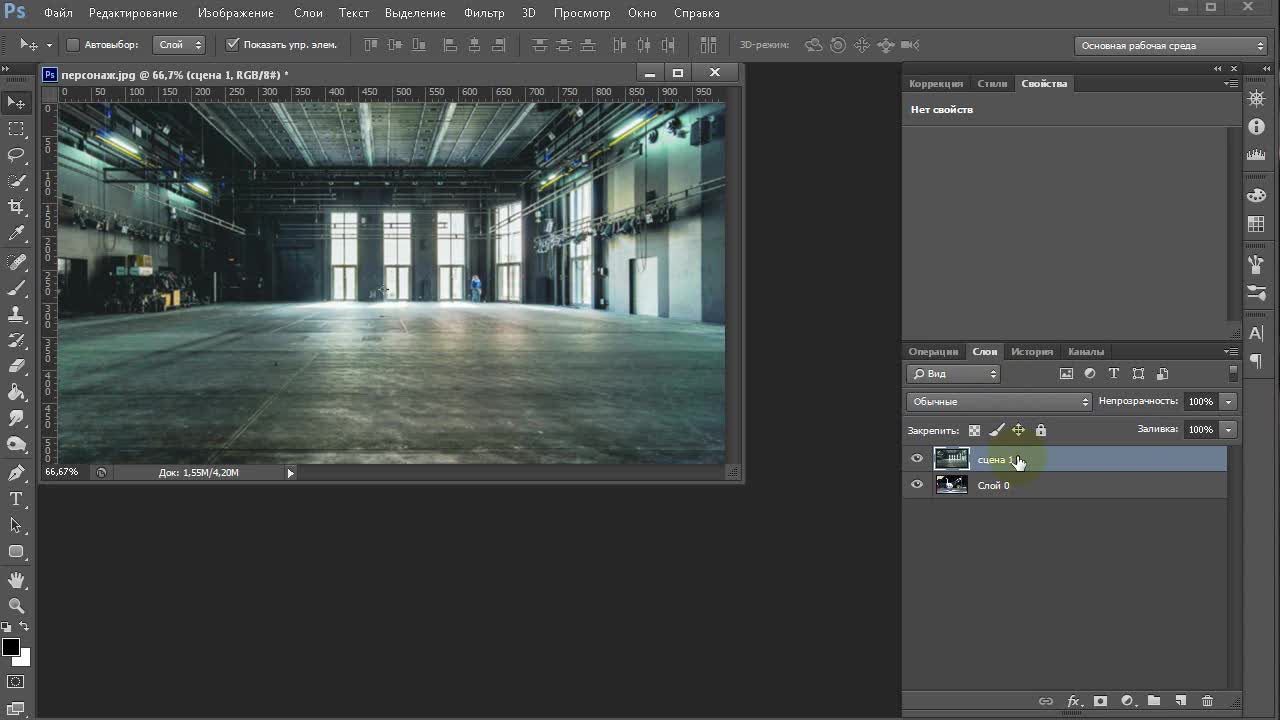The image size is (1280, 720).
Task: Toggle lock image pixels brush icon
Action: (x=997, y=430)
